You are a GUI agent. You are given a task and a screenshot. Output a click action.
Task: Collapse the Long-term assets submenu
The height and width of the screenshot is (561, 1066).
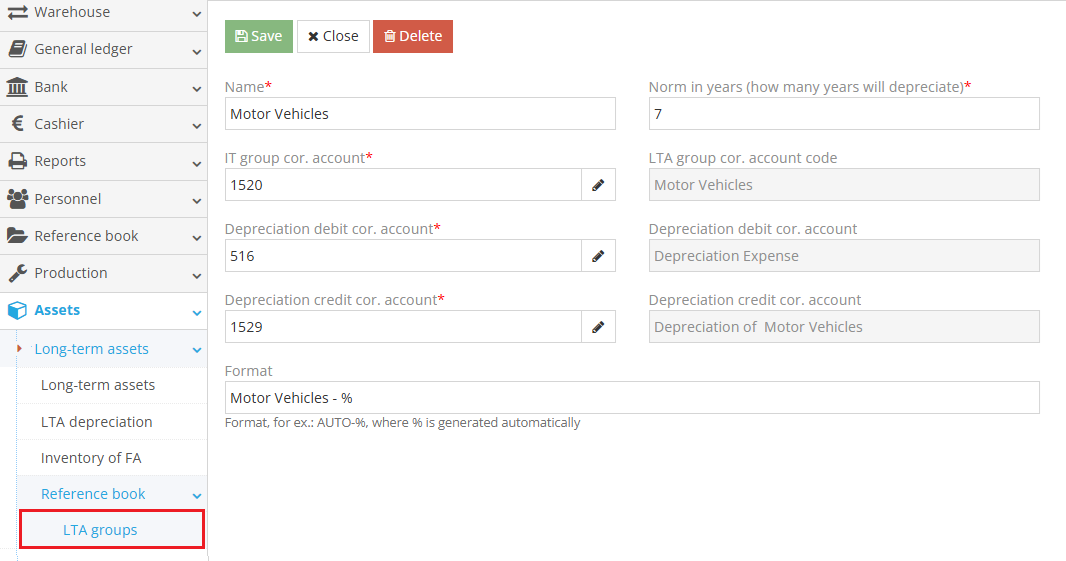(x=196, y=350)
